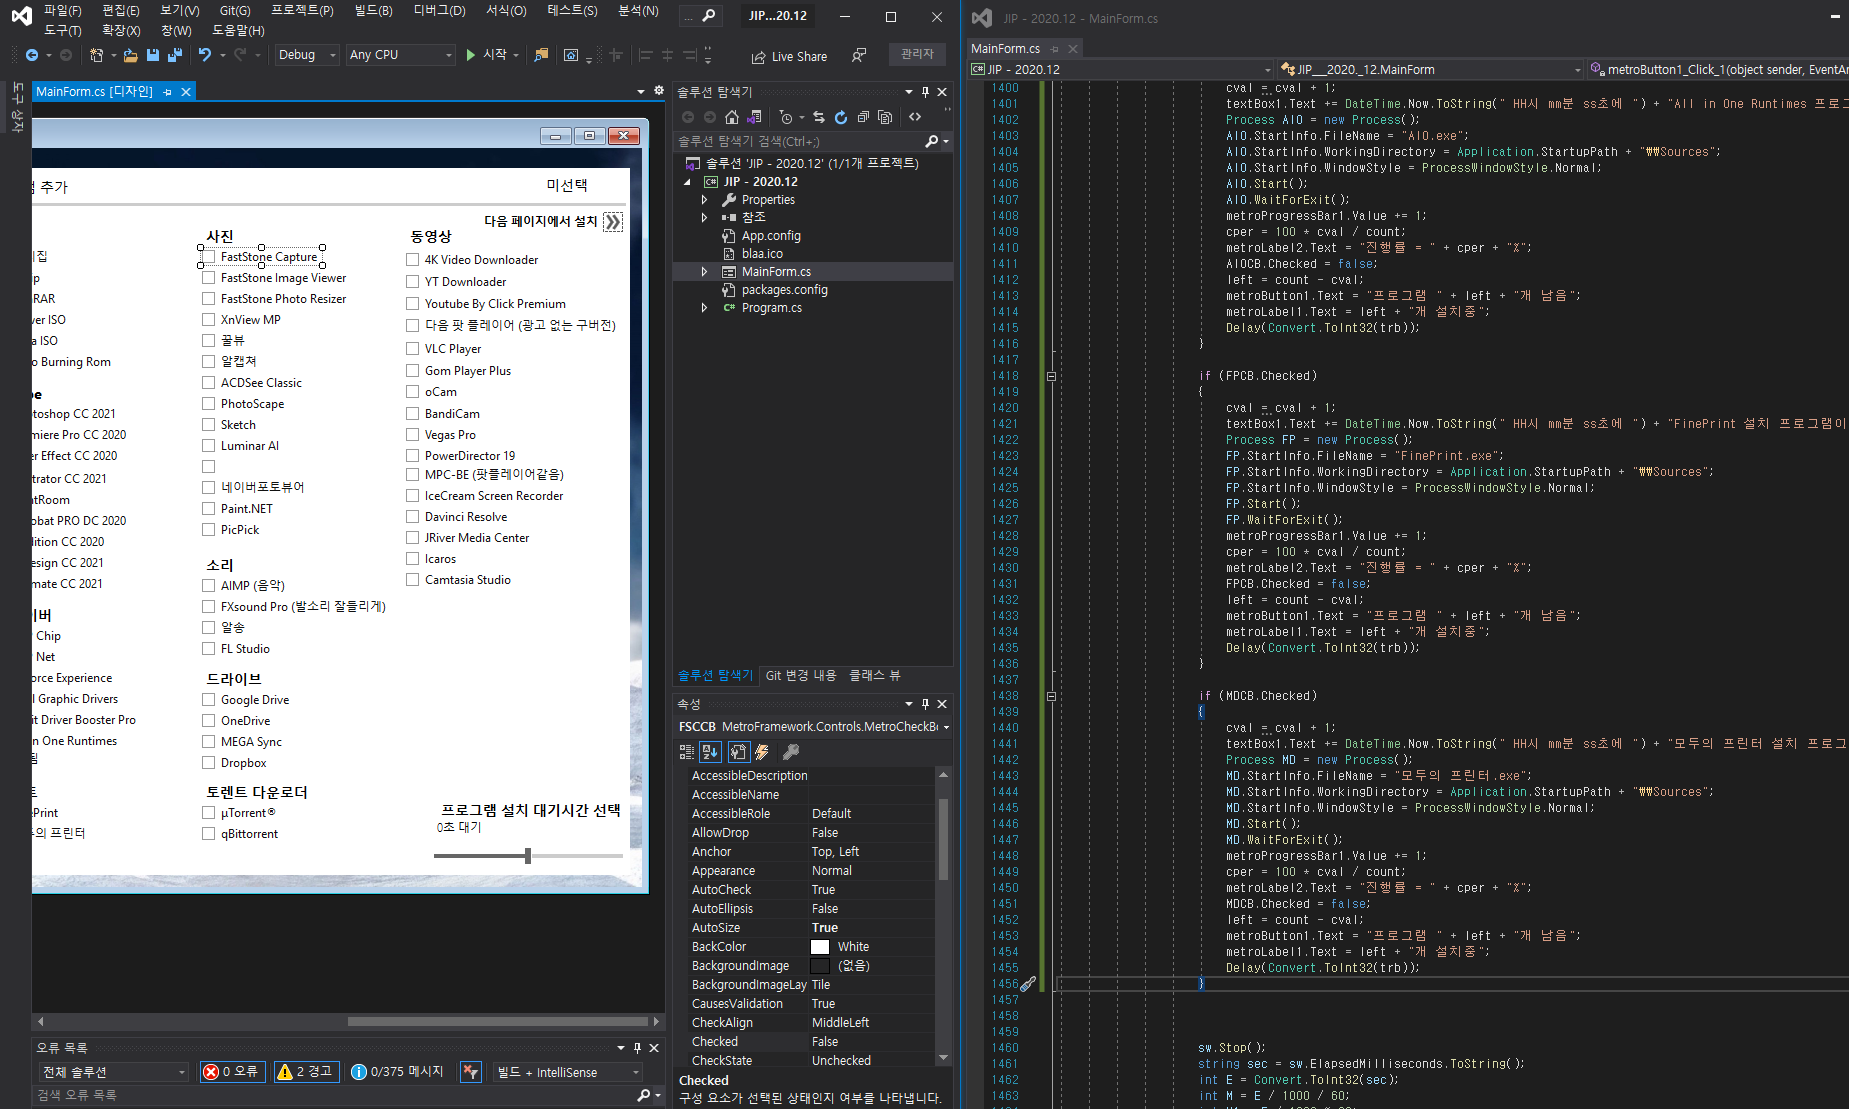Expand the MainForm.cs tree node

704,272
